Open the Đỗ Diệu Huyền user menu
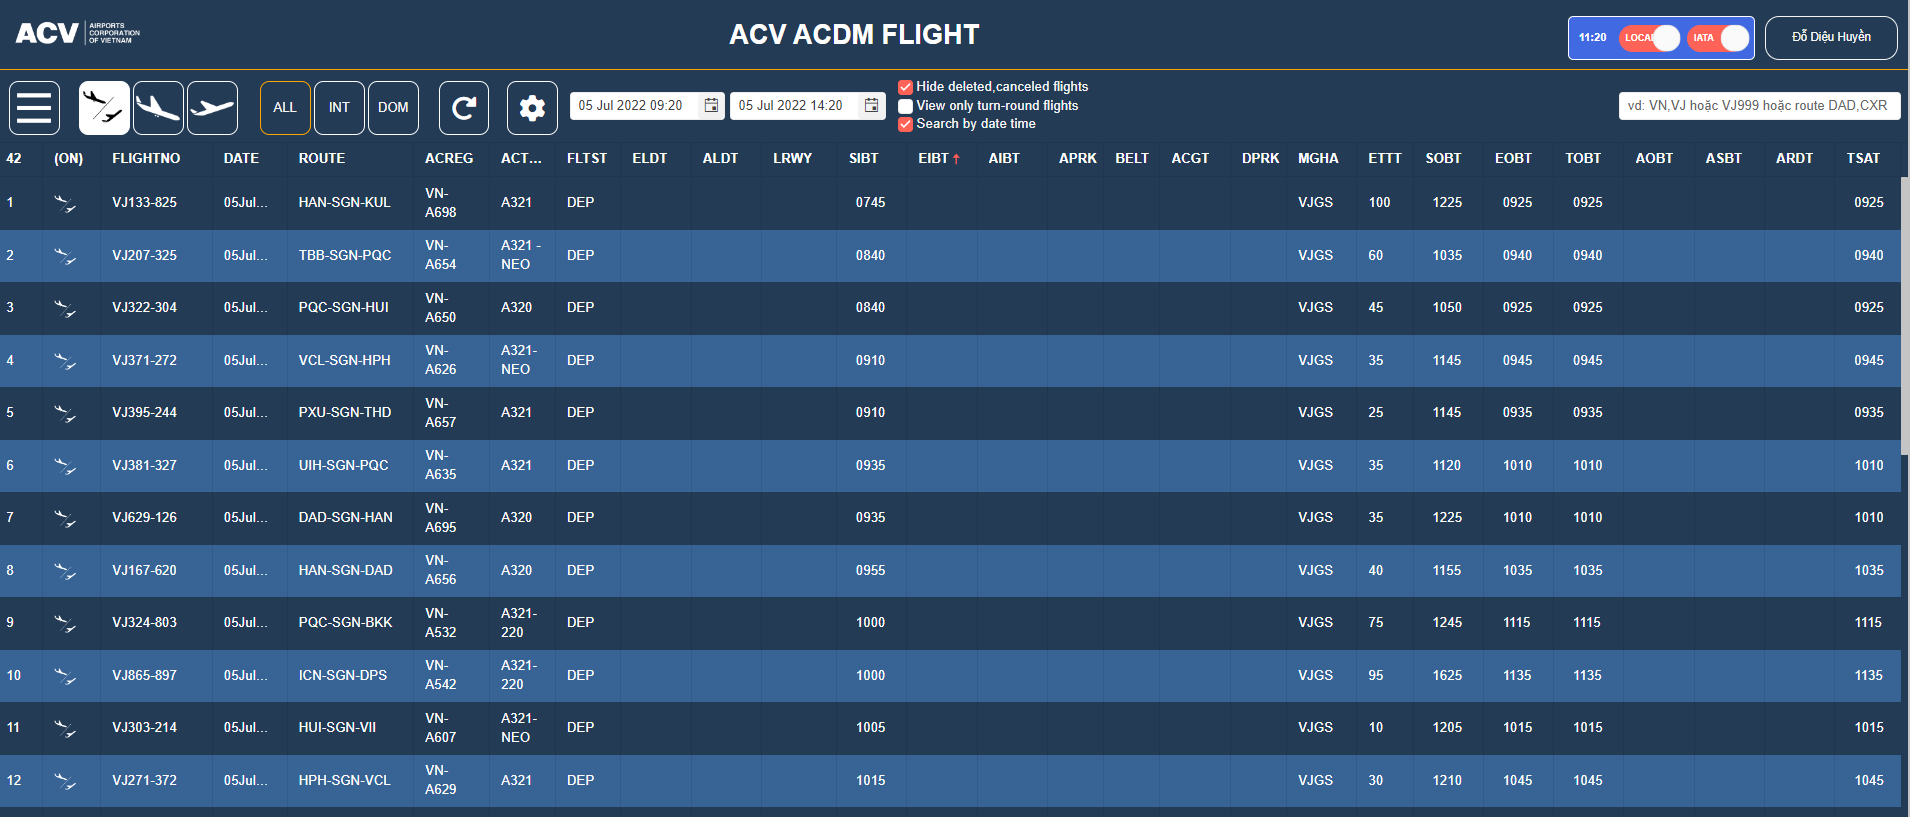 coord(1830,37)
